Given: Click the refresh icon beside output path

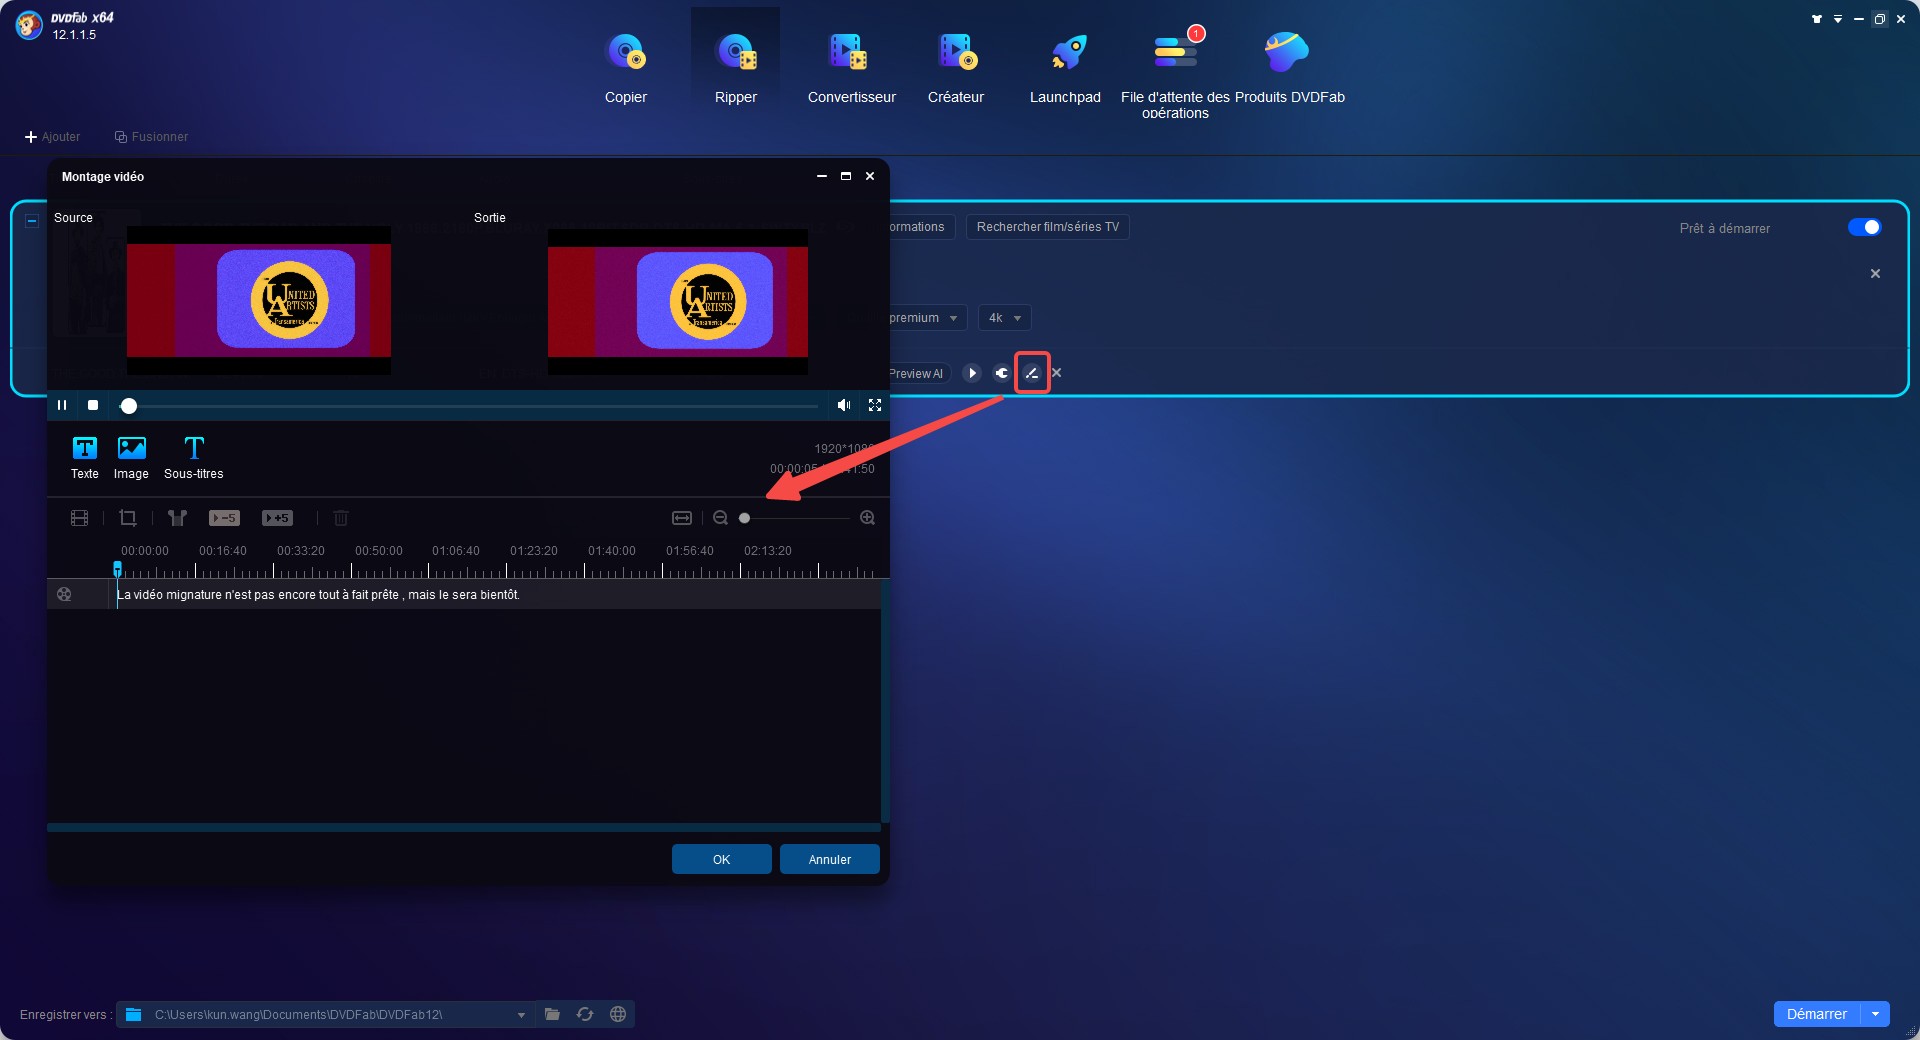Looking at the screenshot, I should (x=585, y=1014).
